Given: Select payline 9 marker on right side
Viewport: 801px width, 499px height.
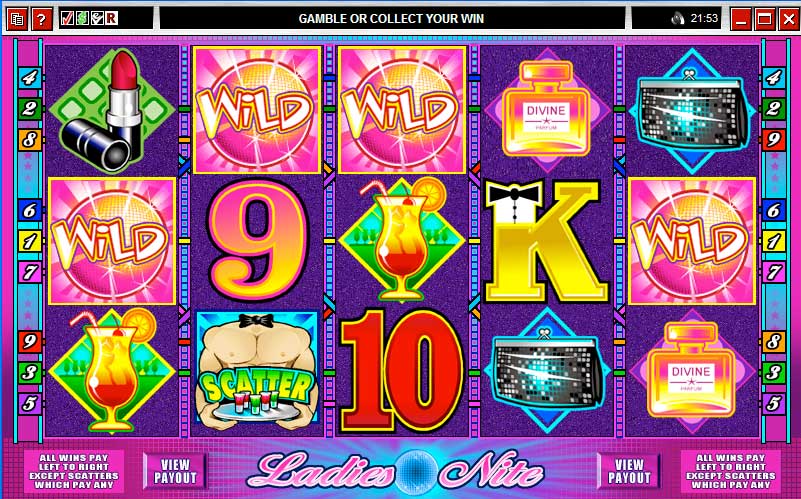Looking at the screenshot, I should [773, 139].
